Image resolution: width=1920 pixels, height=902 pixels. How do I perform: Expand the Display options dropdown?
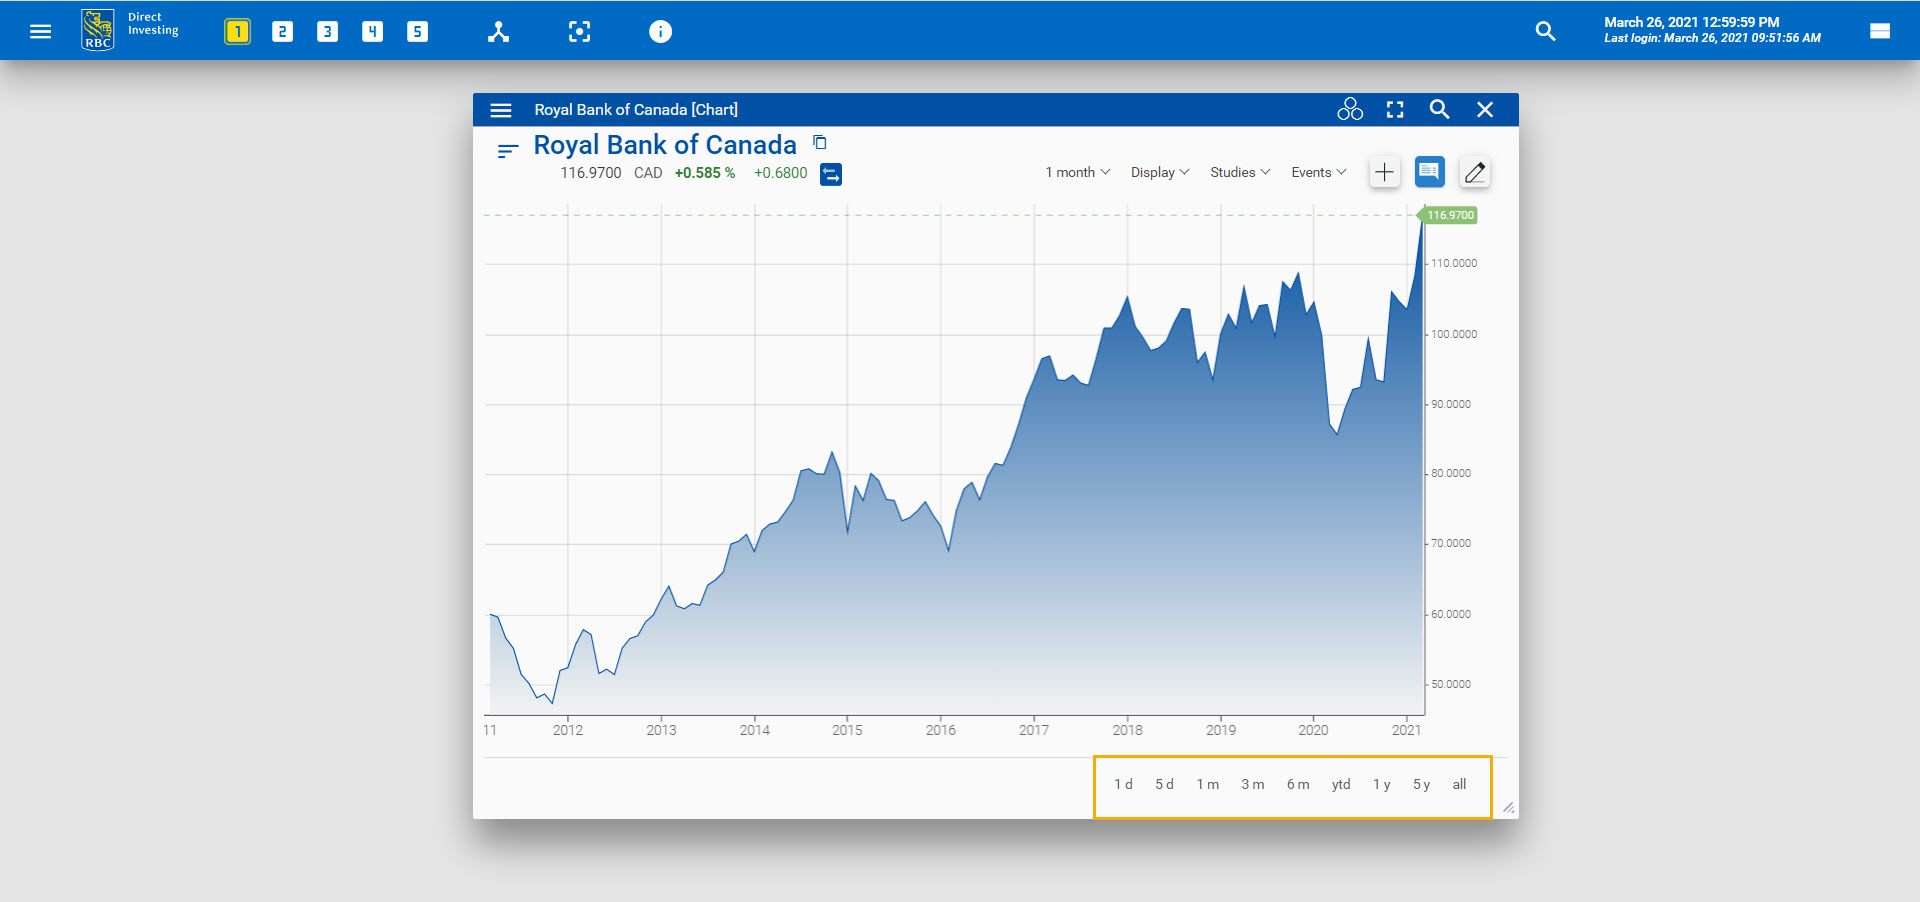click(1159, 172)
